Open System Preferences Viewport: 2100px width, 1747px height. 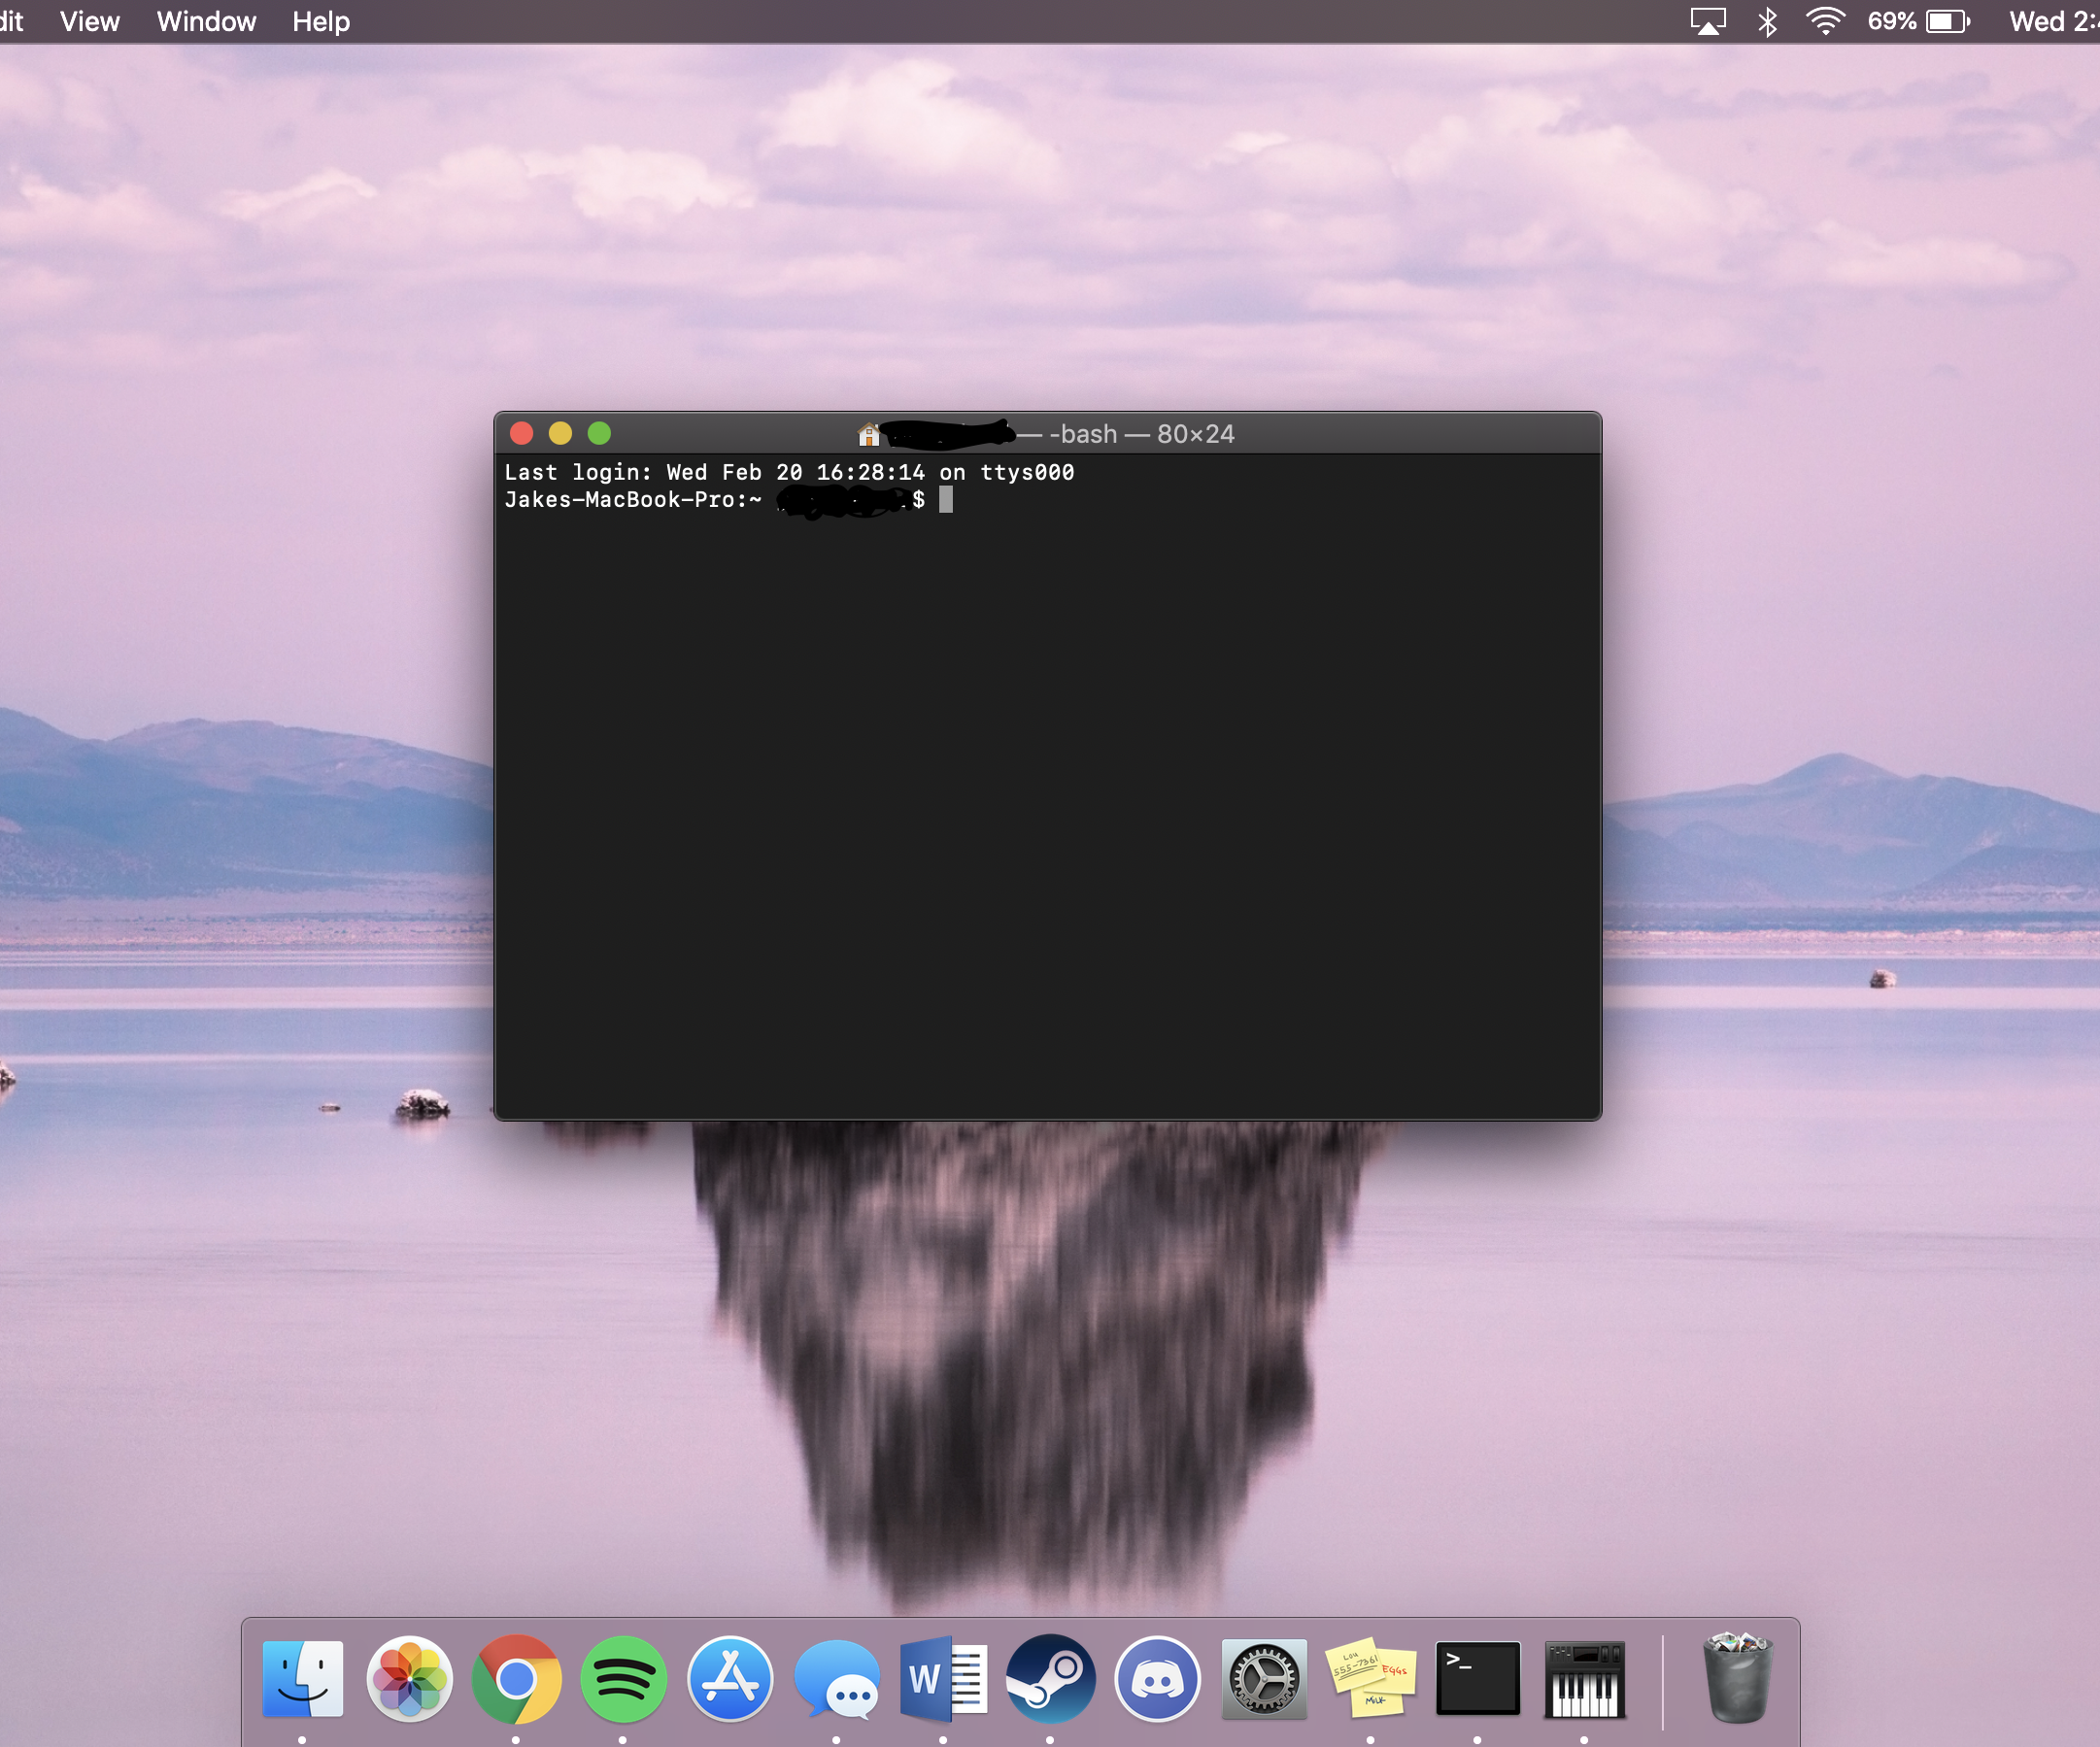(1264, 1680)
